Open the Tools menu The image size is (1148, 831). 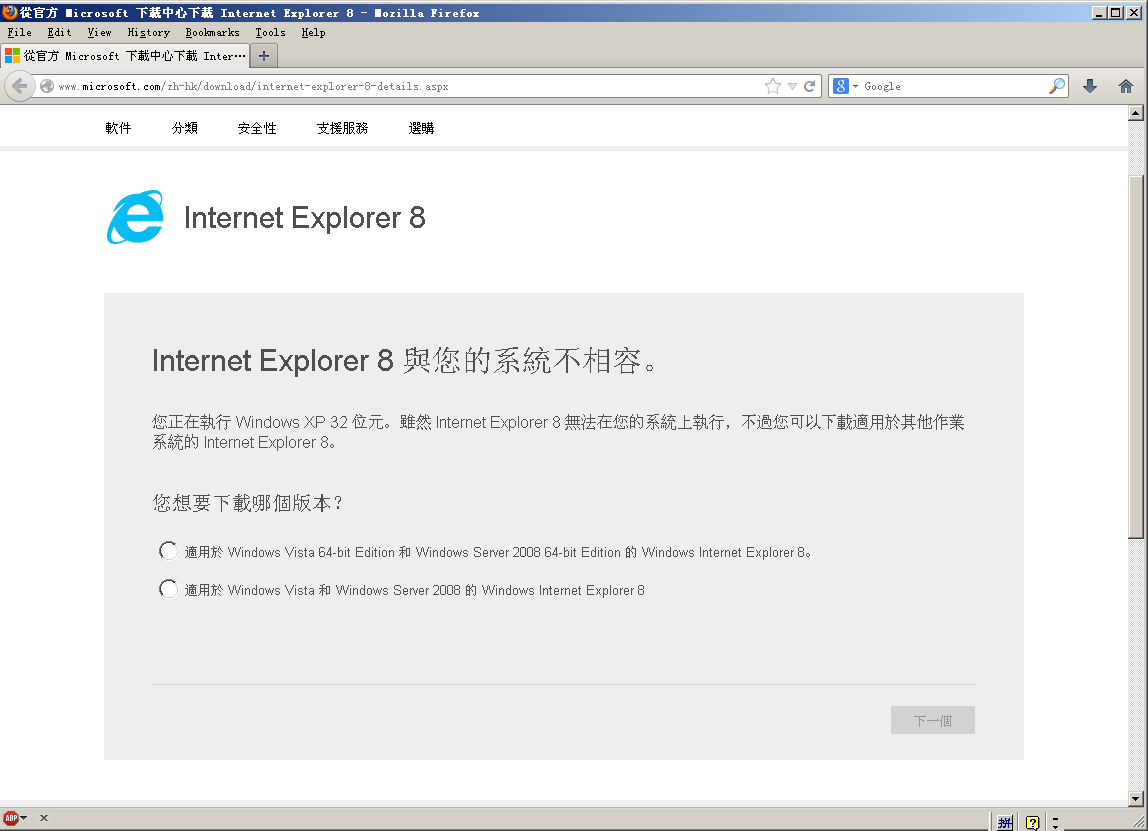270,32
